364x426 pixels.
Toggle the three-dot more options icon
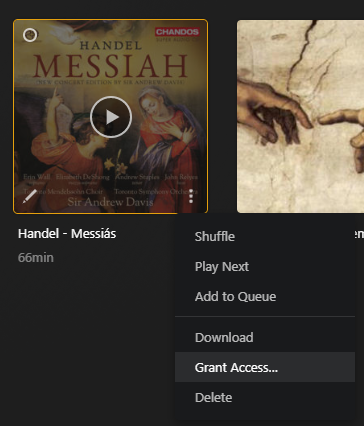(191, 196)
